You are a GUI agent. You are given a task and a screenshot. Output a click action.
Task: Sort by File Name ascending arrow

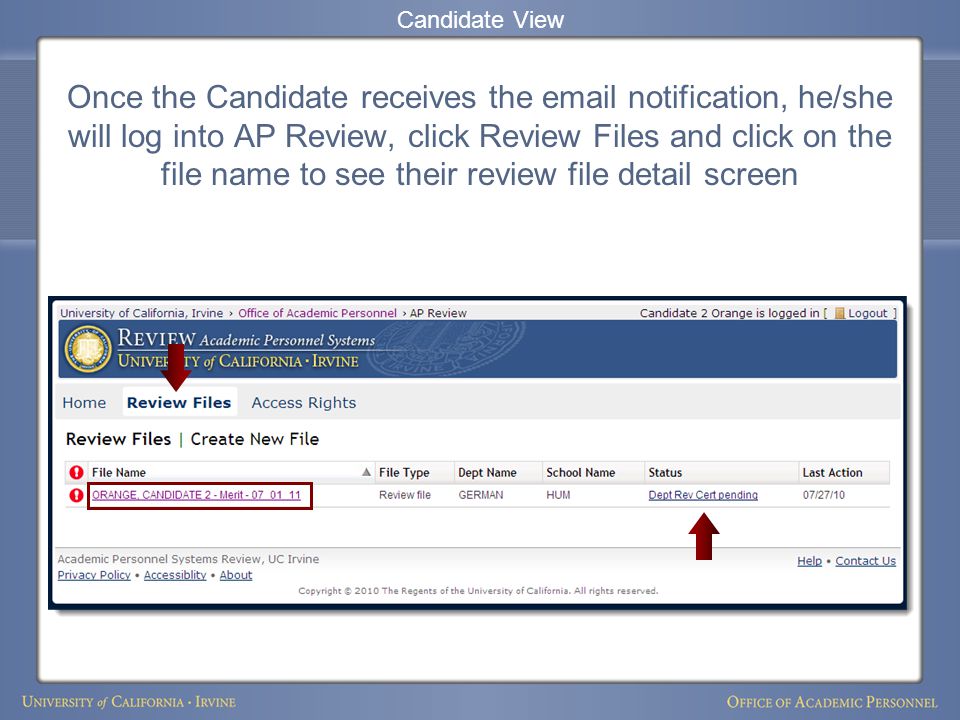pos(366,472)
